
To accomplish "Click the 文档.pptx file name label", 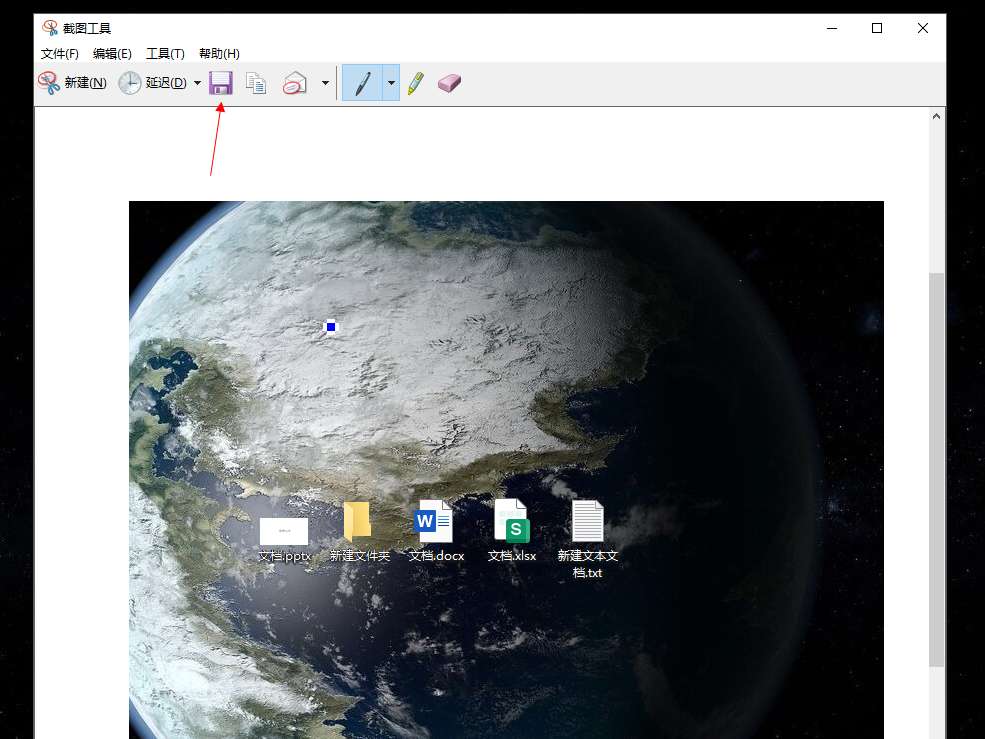I will pos(285,556).
